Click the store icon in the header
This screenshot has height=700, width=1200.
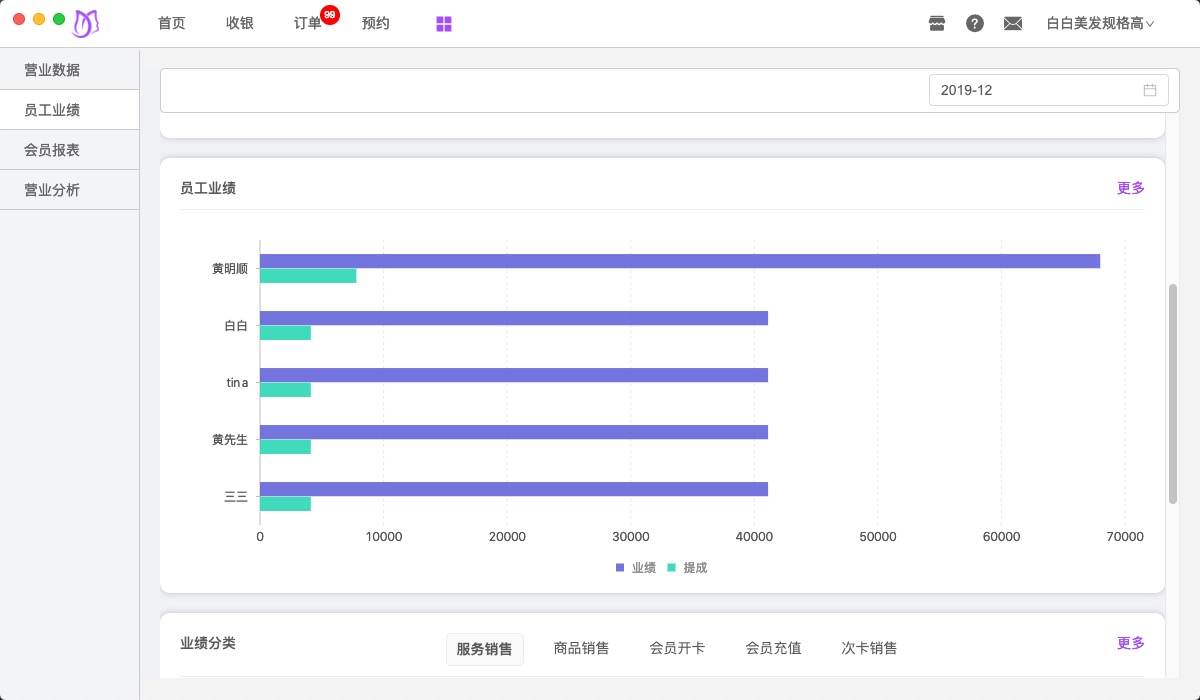click(937, 22)
